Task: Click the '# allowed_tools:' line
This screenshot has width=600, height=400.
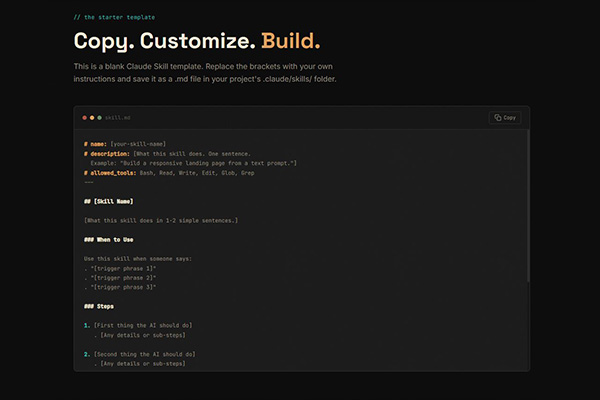Action: click(x=169, y=173)
